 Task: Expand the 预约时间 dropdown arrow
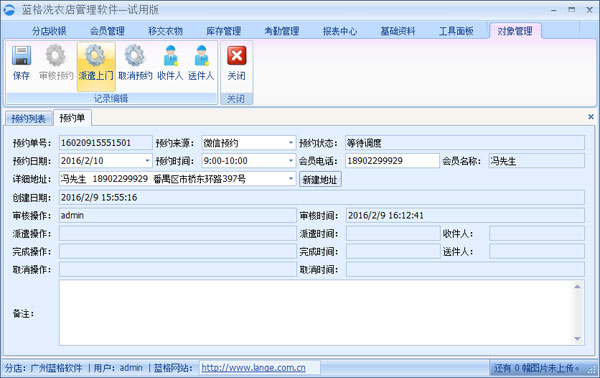pyautogui.click(x=291, y=161)
